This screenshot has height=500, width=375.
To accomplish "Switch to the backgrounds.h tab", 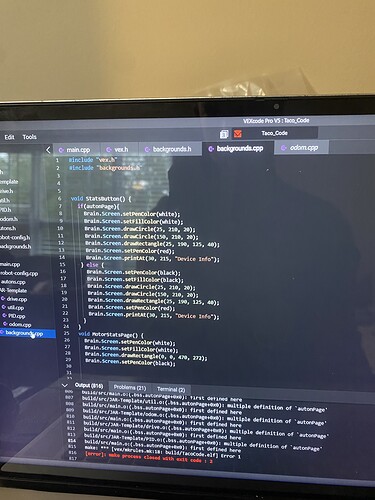I will (169, 149).
